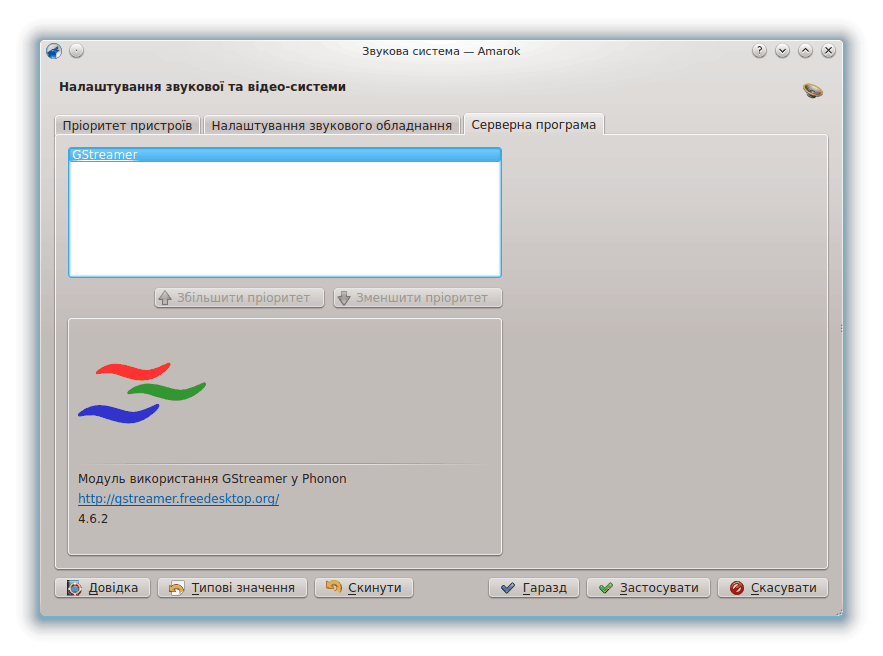The height and width of the screenshot is (656, 883).
Task: Click the window title Звукова система — Amarok
Action: click(x=441, y=51)
